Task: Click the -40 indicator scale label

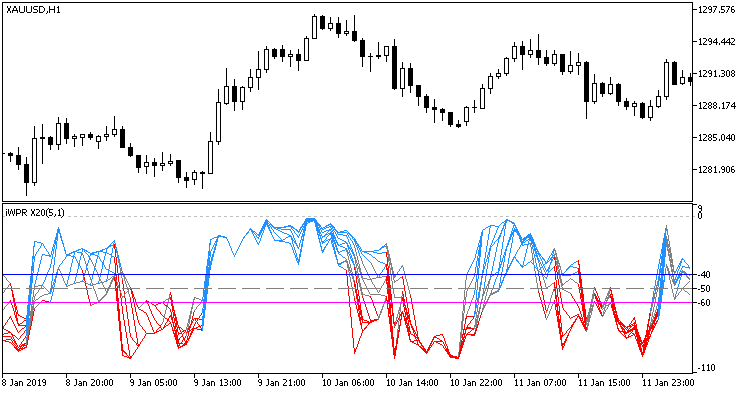Action: tap(704, 274)
